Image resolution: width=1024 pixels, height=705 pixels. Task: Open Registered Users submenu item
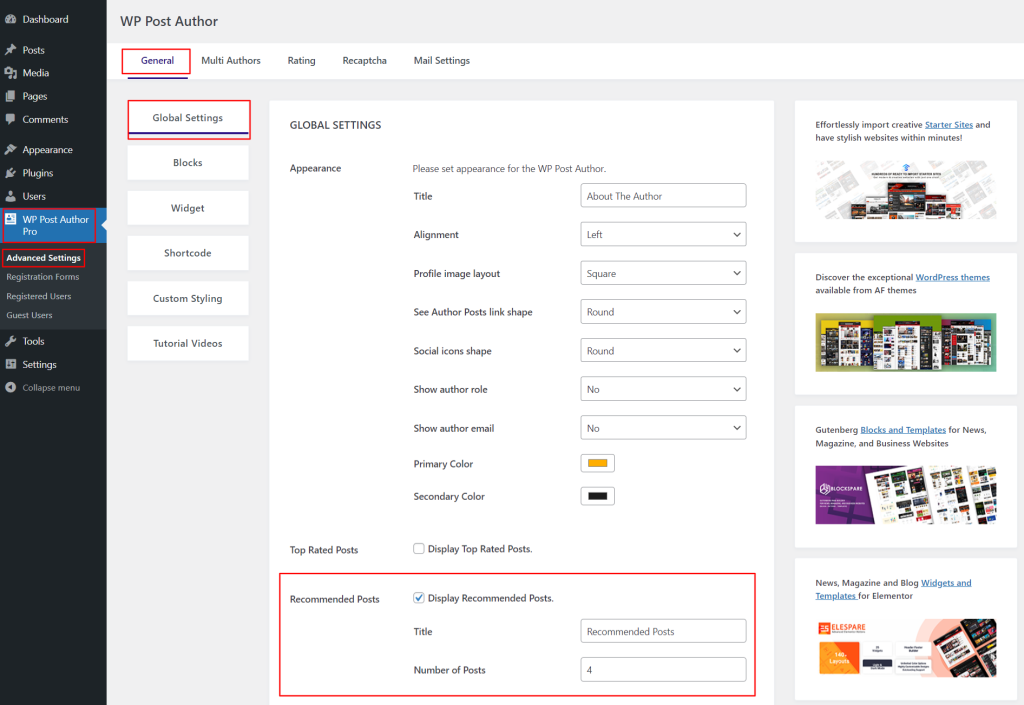(39, 296)
